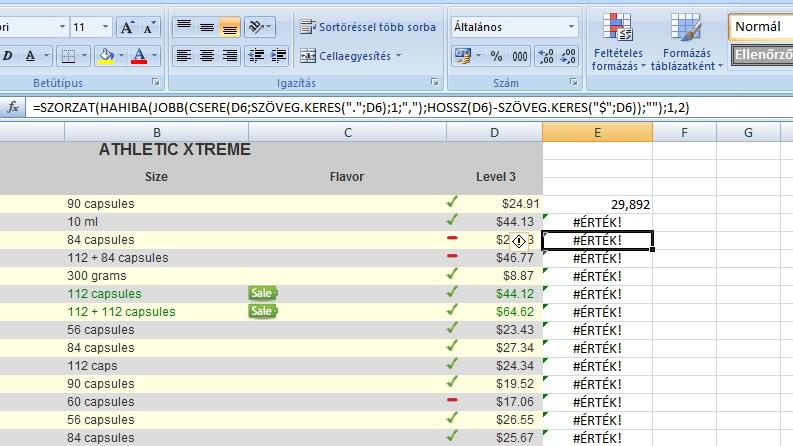Center cell text horizontally

click(x=206, y=56)
